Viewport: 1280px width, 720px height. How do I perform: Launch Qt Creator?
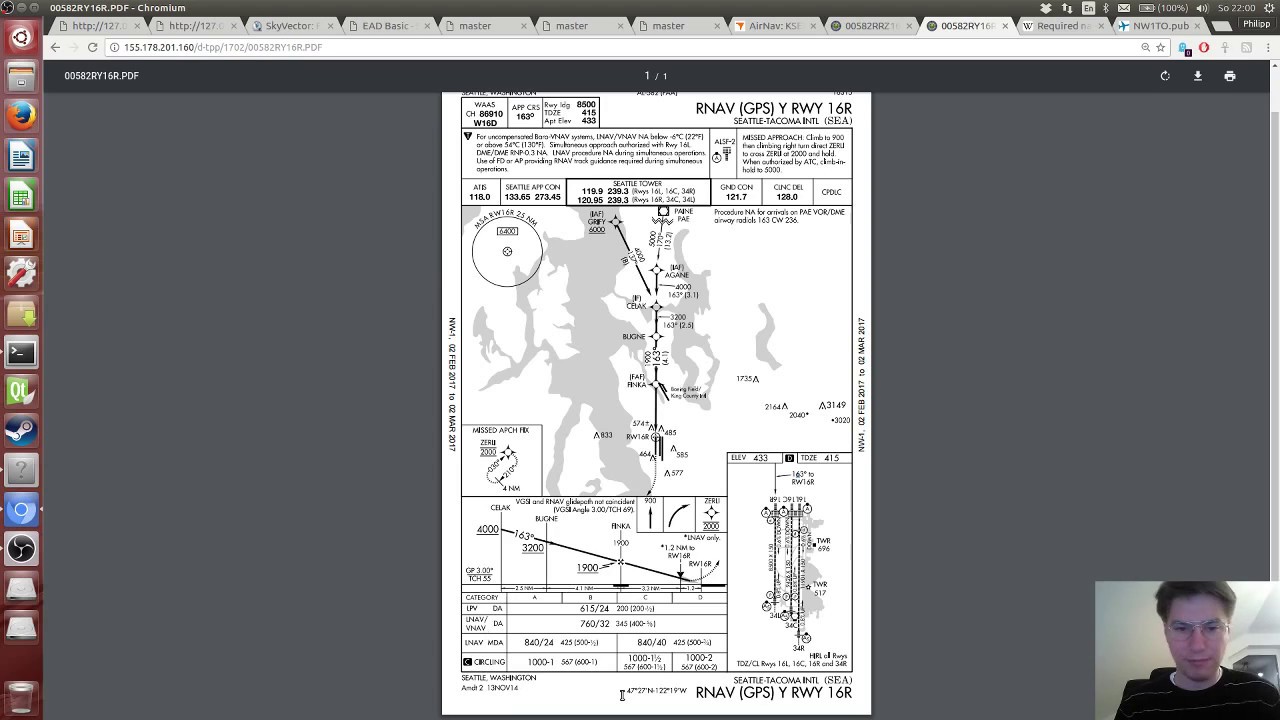pos(21,391)
